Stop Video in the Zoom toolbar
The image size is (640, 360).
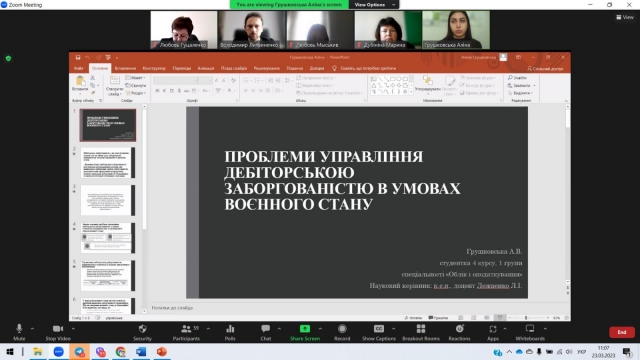58,332
